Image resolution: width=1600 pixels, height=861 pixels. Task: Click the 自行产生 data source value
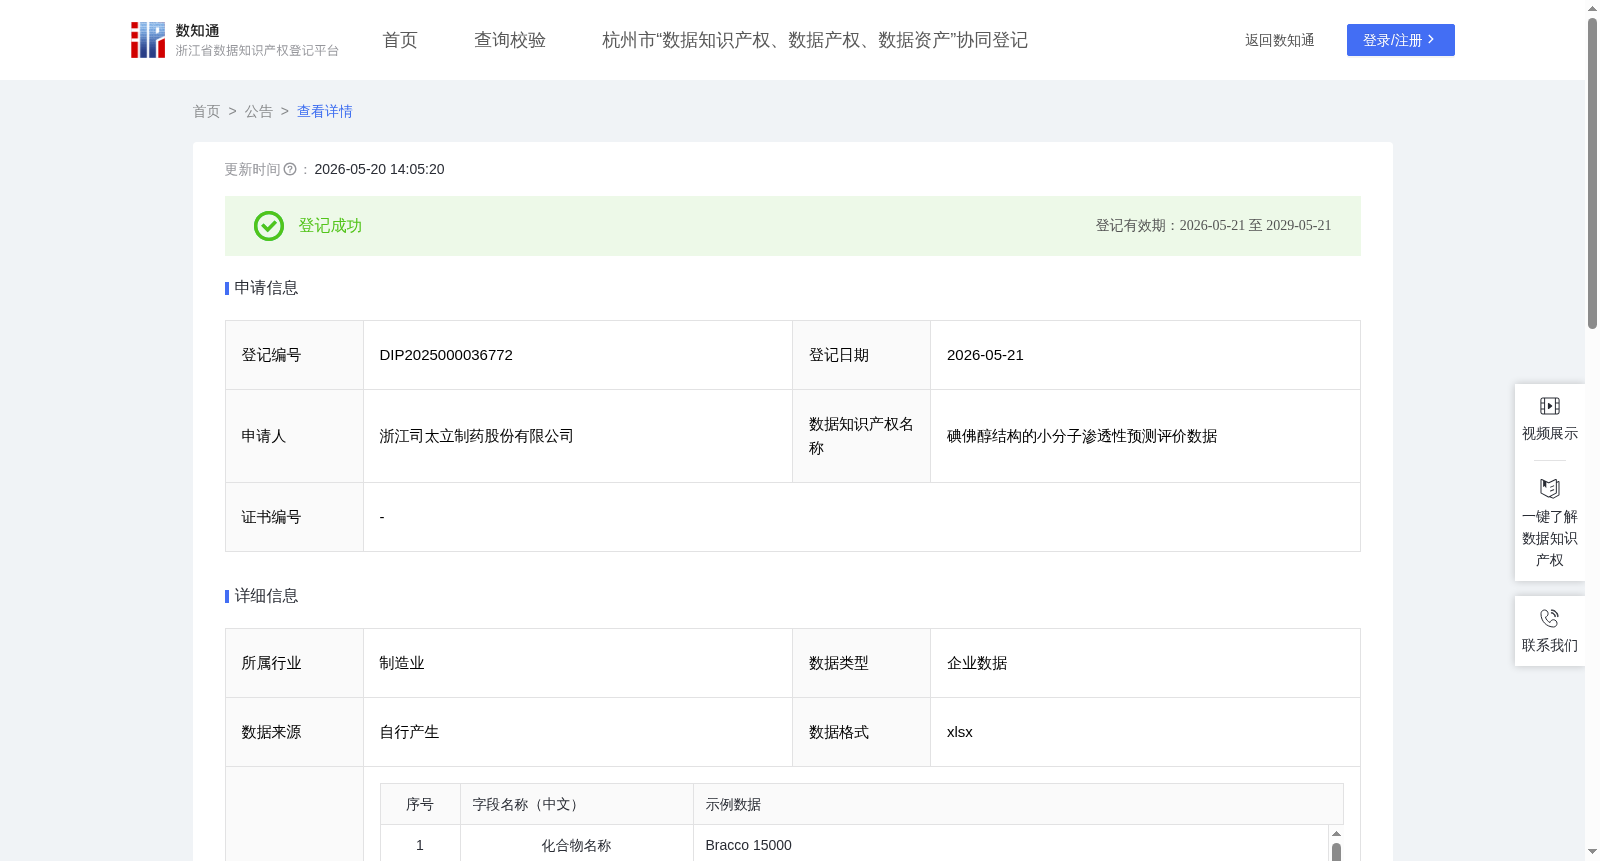point(409,732)
